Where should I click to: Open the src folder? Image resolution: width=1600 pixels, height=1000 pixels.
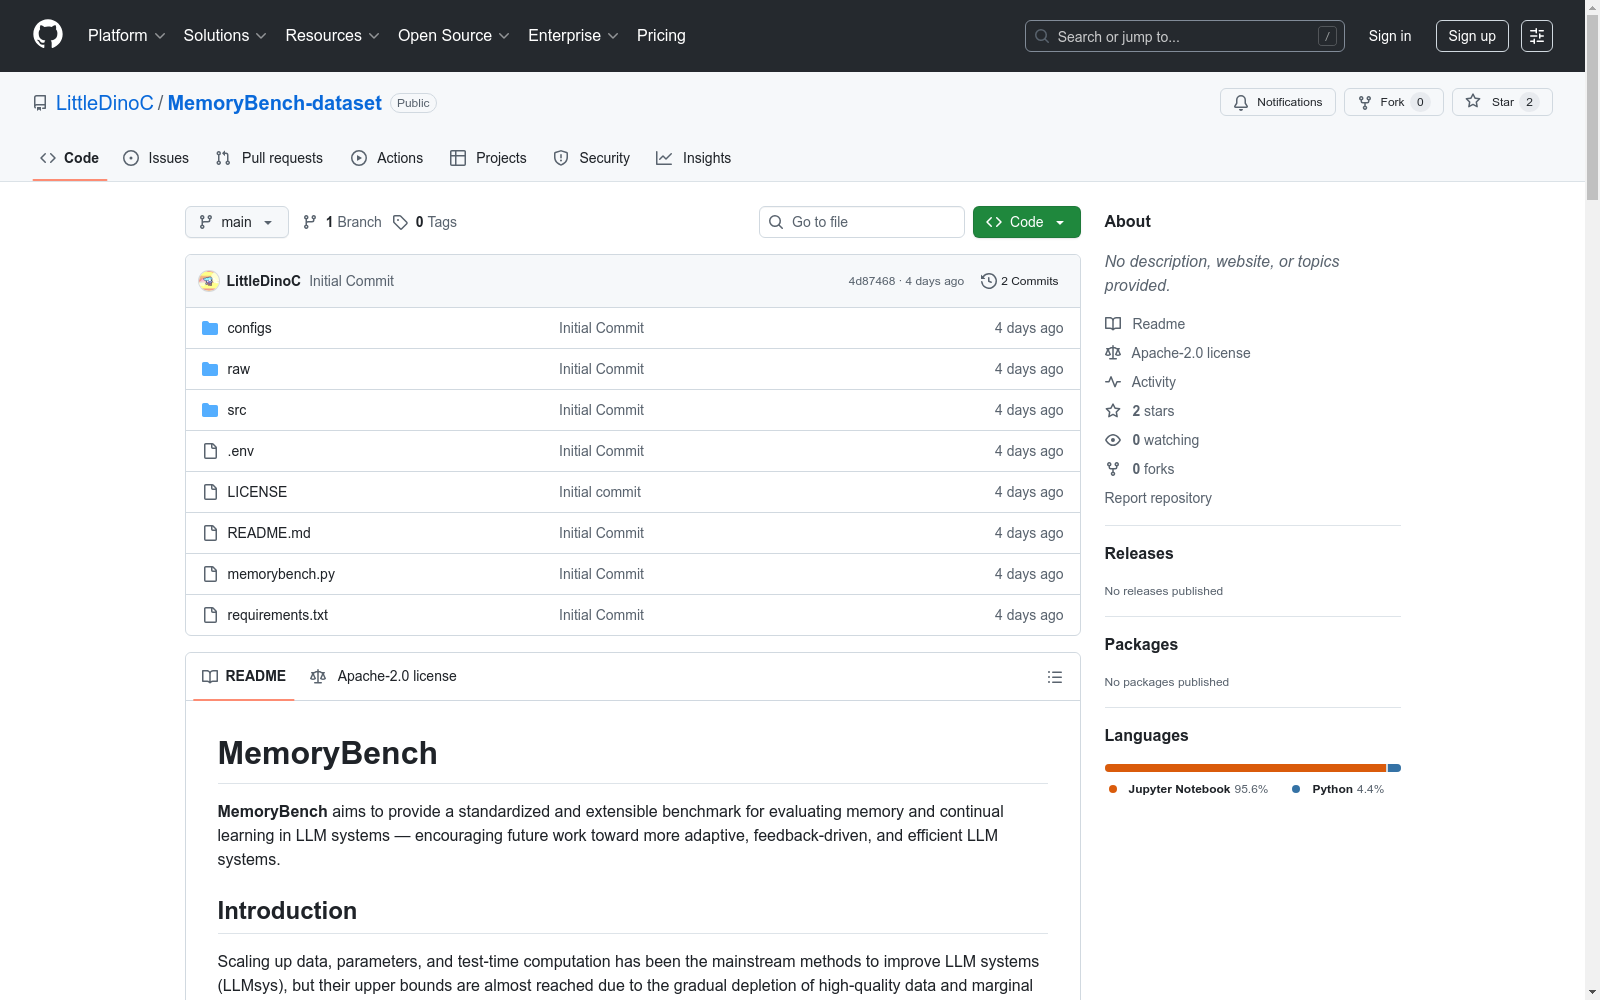pyautogui.click(x=236, y=410)
